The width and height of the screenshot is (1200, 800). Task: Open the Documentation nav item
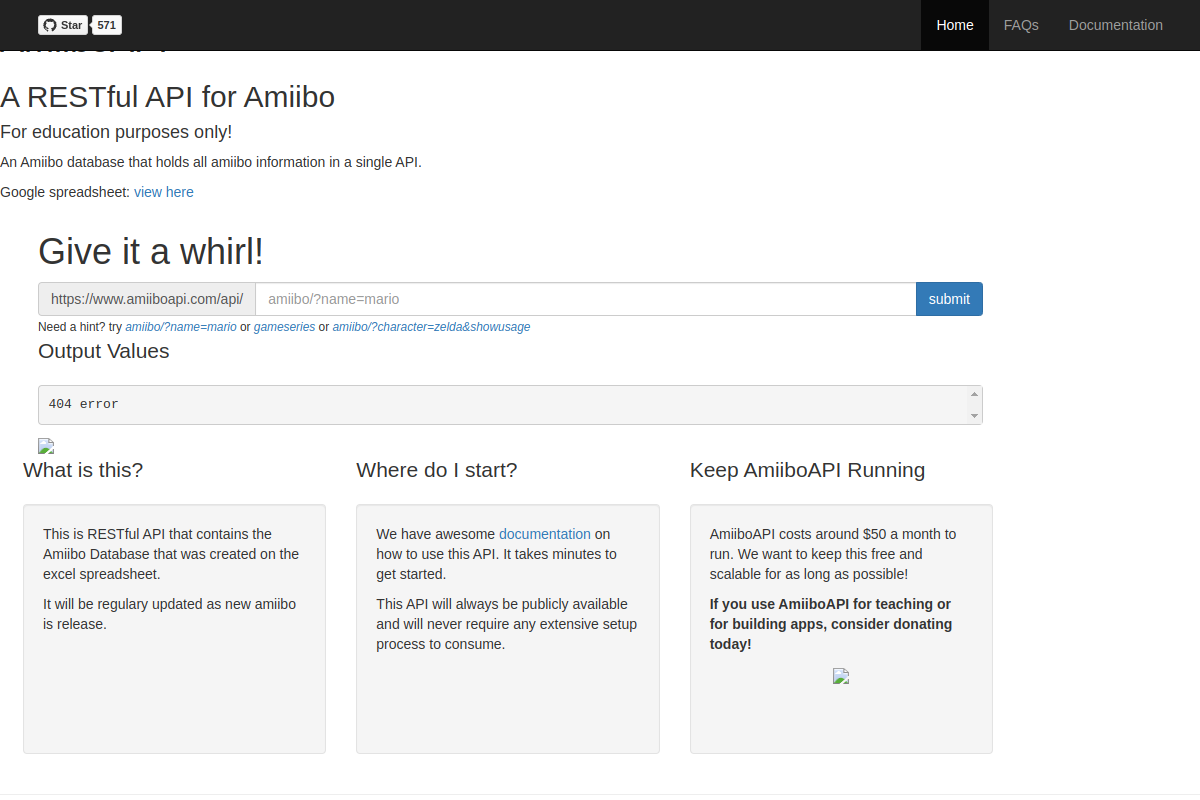coord(1116,25)
